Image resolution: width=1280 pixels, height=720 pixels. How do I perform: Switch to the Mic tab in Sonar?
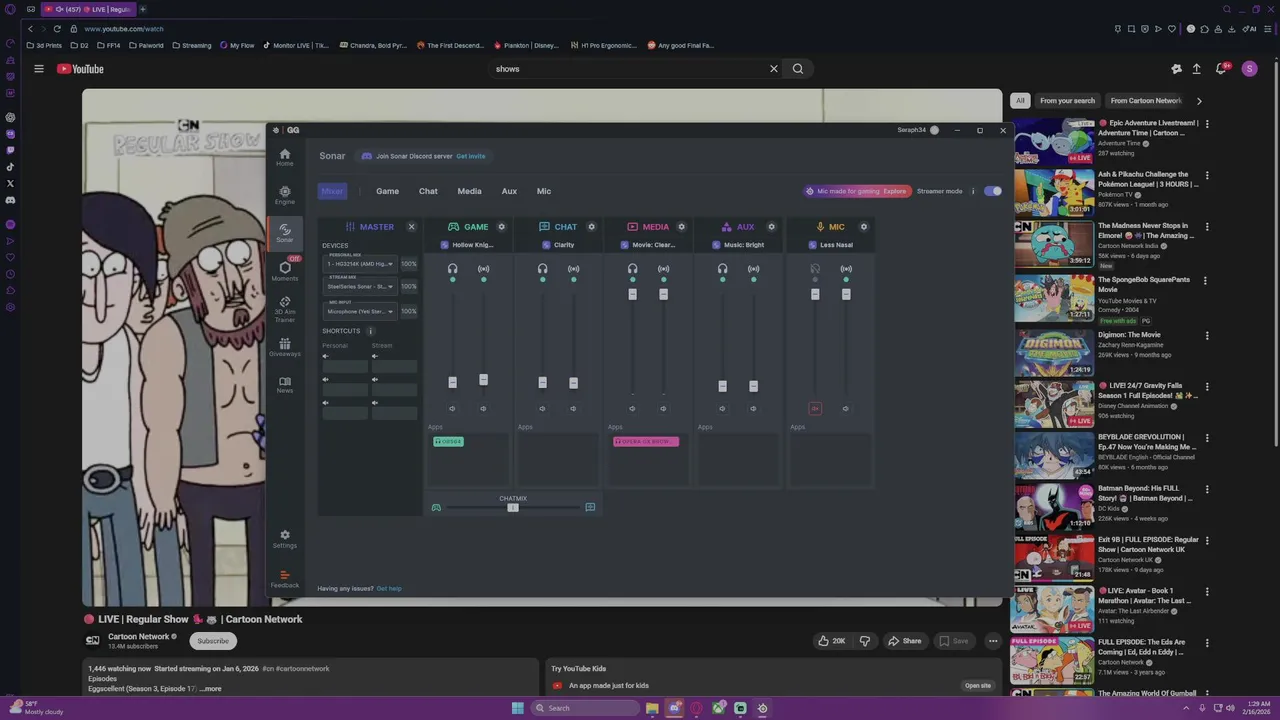(x=544, y=191)
